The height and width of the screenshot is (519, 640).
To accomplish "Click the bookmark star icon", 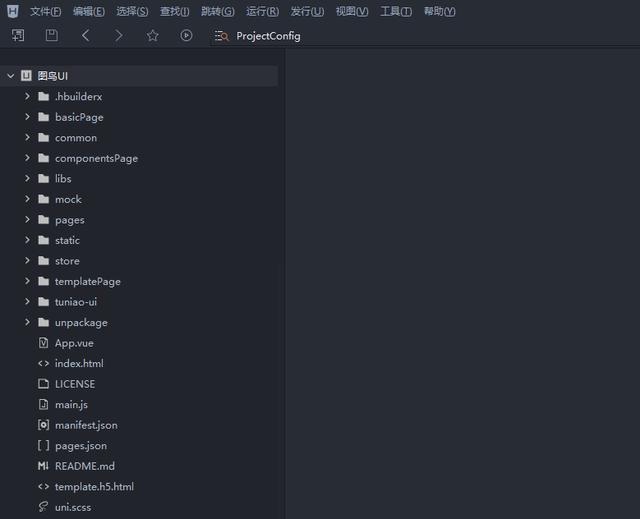I will pos(153,35).
